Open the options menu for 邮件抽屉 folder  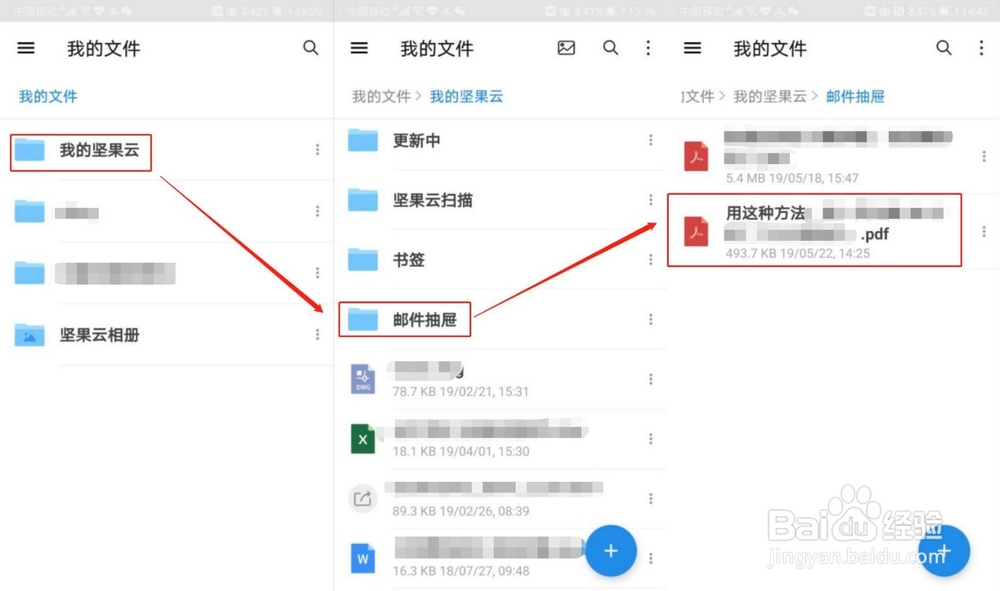(651, 319)
